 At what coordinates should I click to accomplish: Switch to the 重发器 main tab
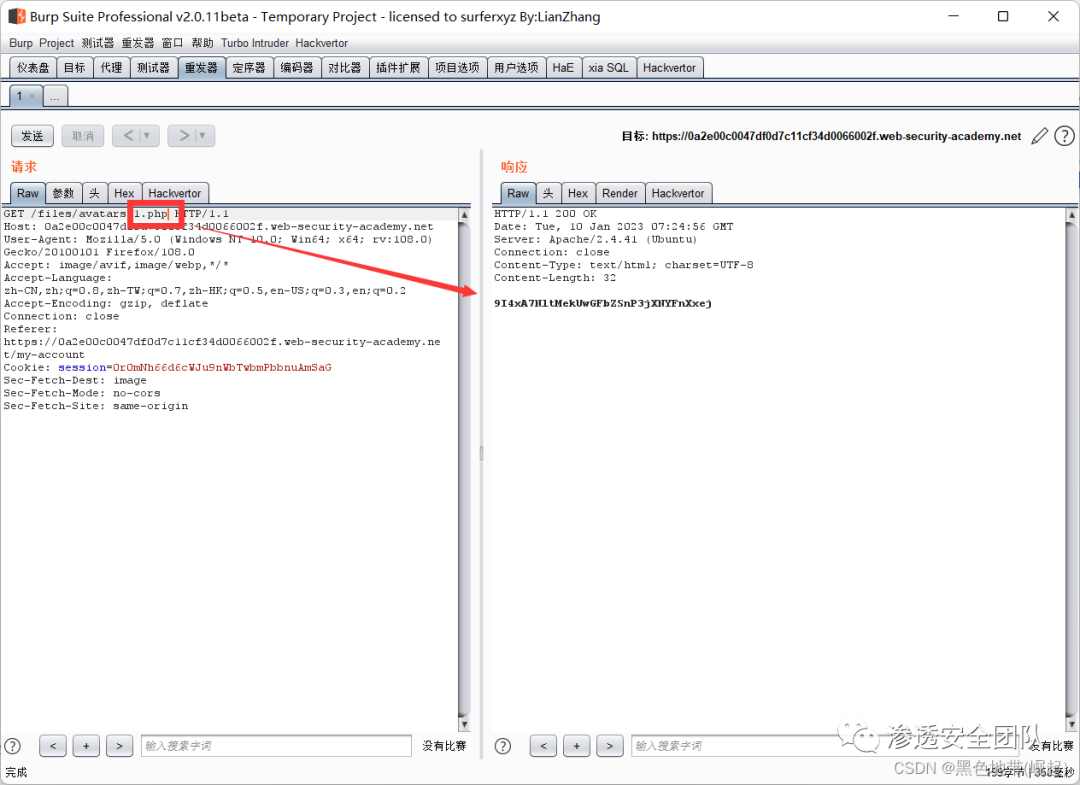tap(201, 67)
